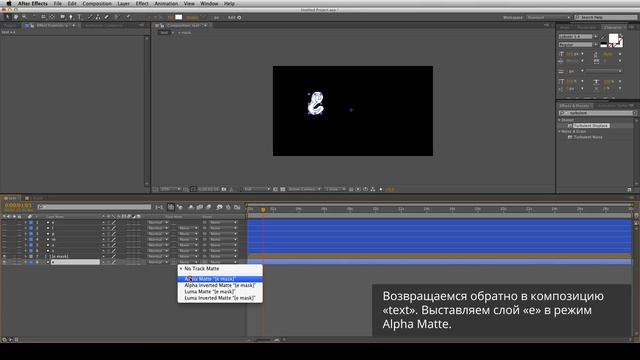
Task: Collapse the Distort effects category
Action: pos(560,120)
